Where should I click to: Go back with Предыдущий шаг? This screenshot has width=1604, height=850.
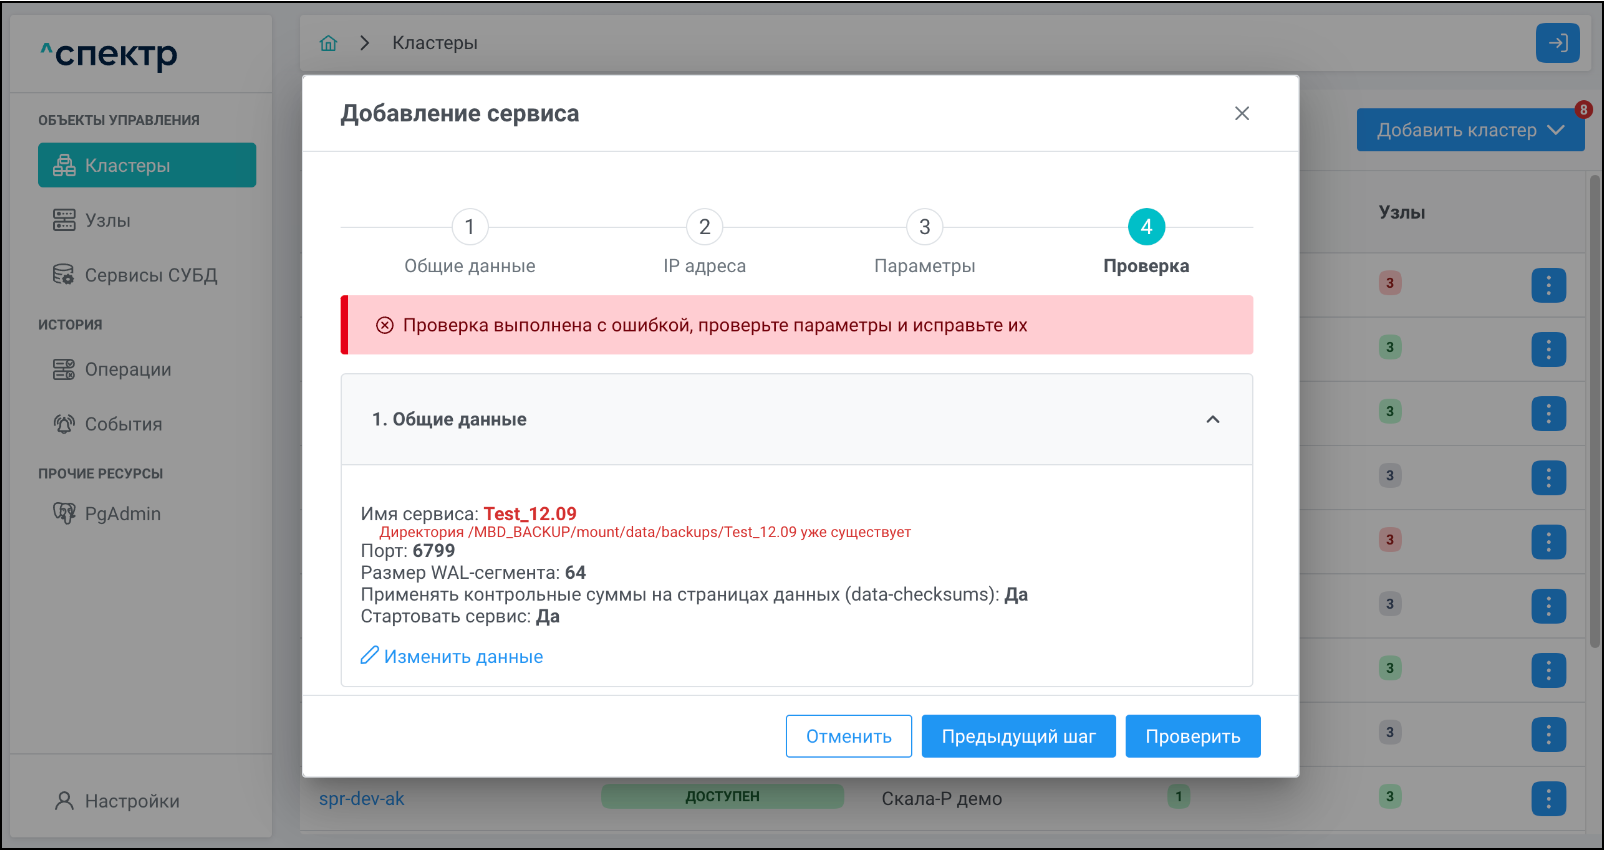pos(1019,736)
